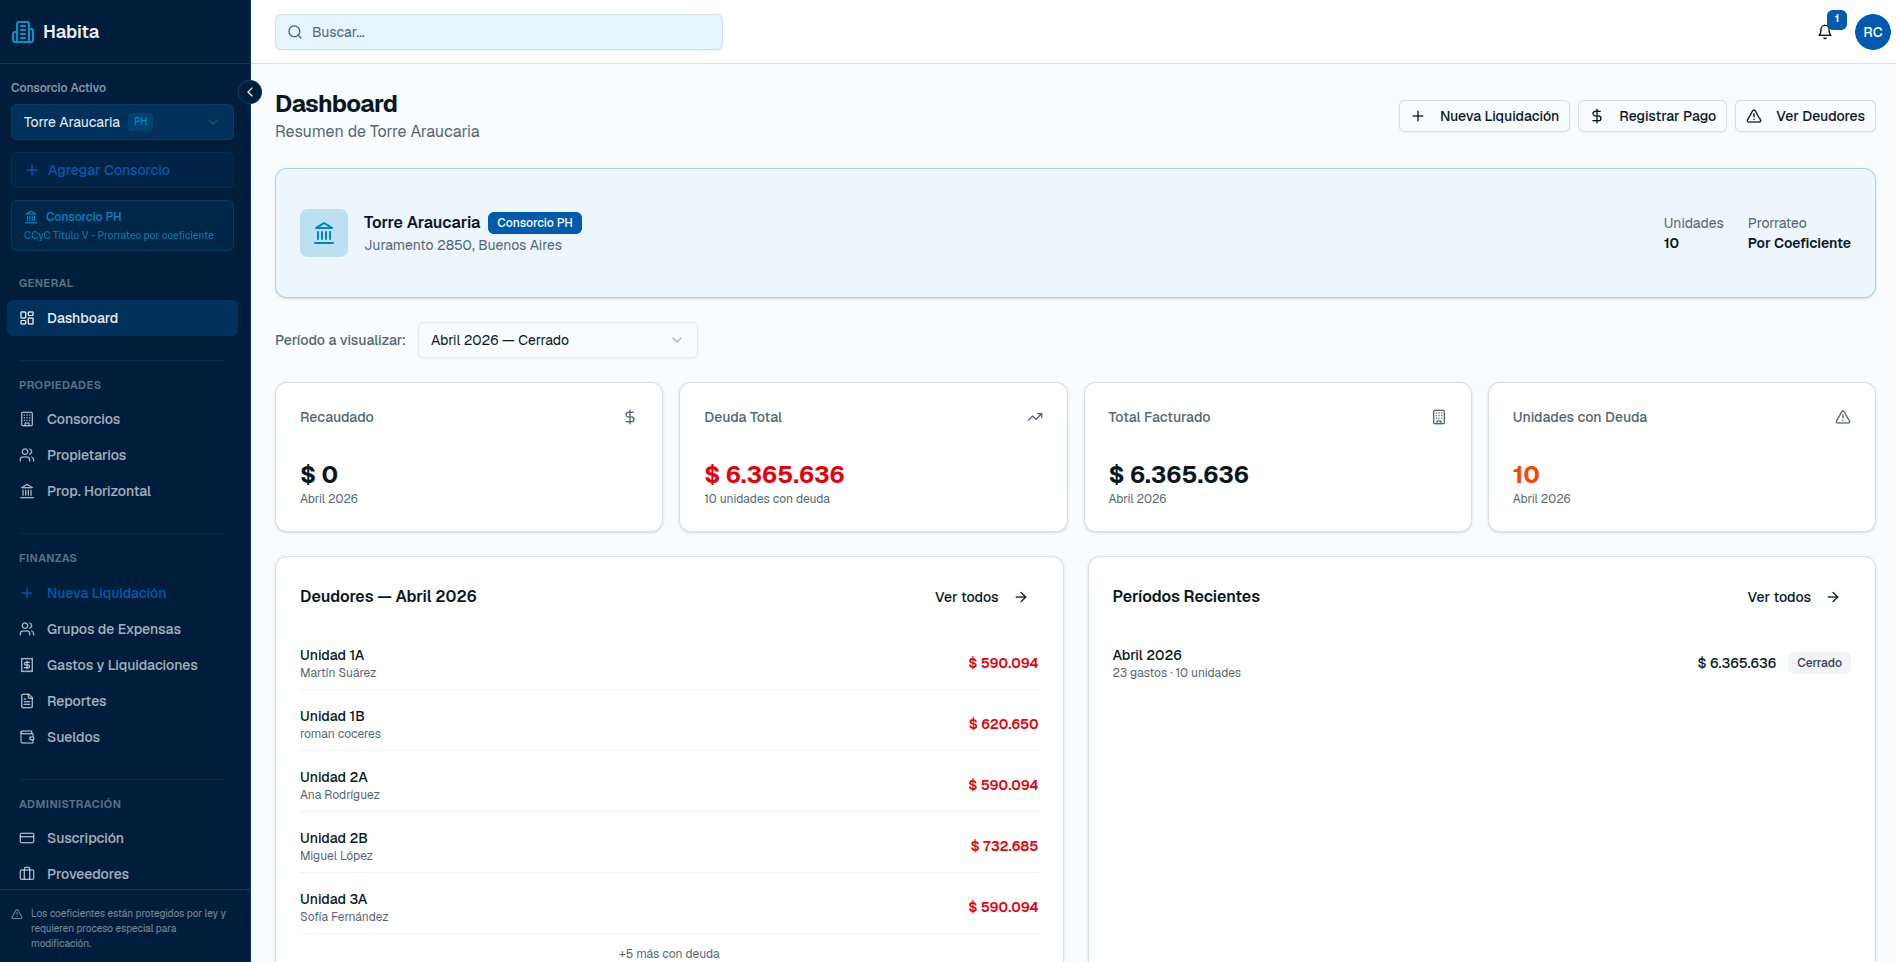Click the Ver Deudores button
This screenshot has width=1896, height=962.
[x=1805, y=116]
